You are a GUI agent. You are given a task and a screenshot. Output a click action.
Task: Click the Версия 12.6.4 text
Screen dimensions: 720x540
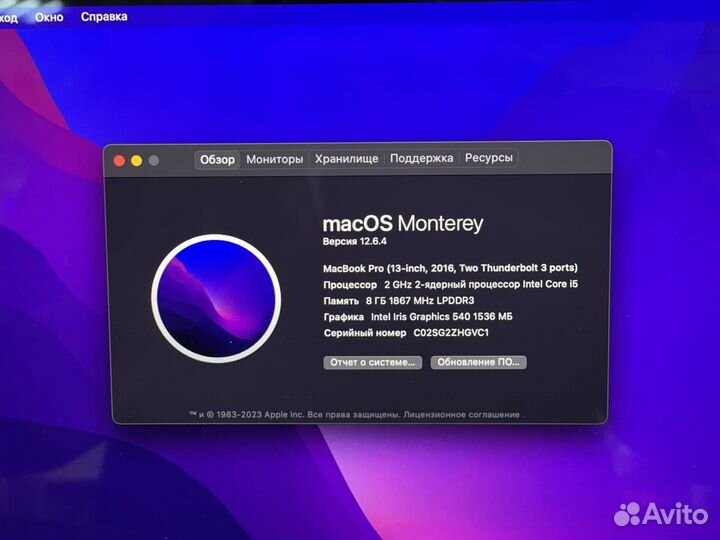[x=354, y=242]
